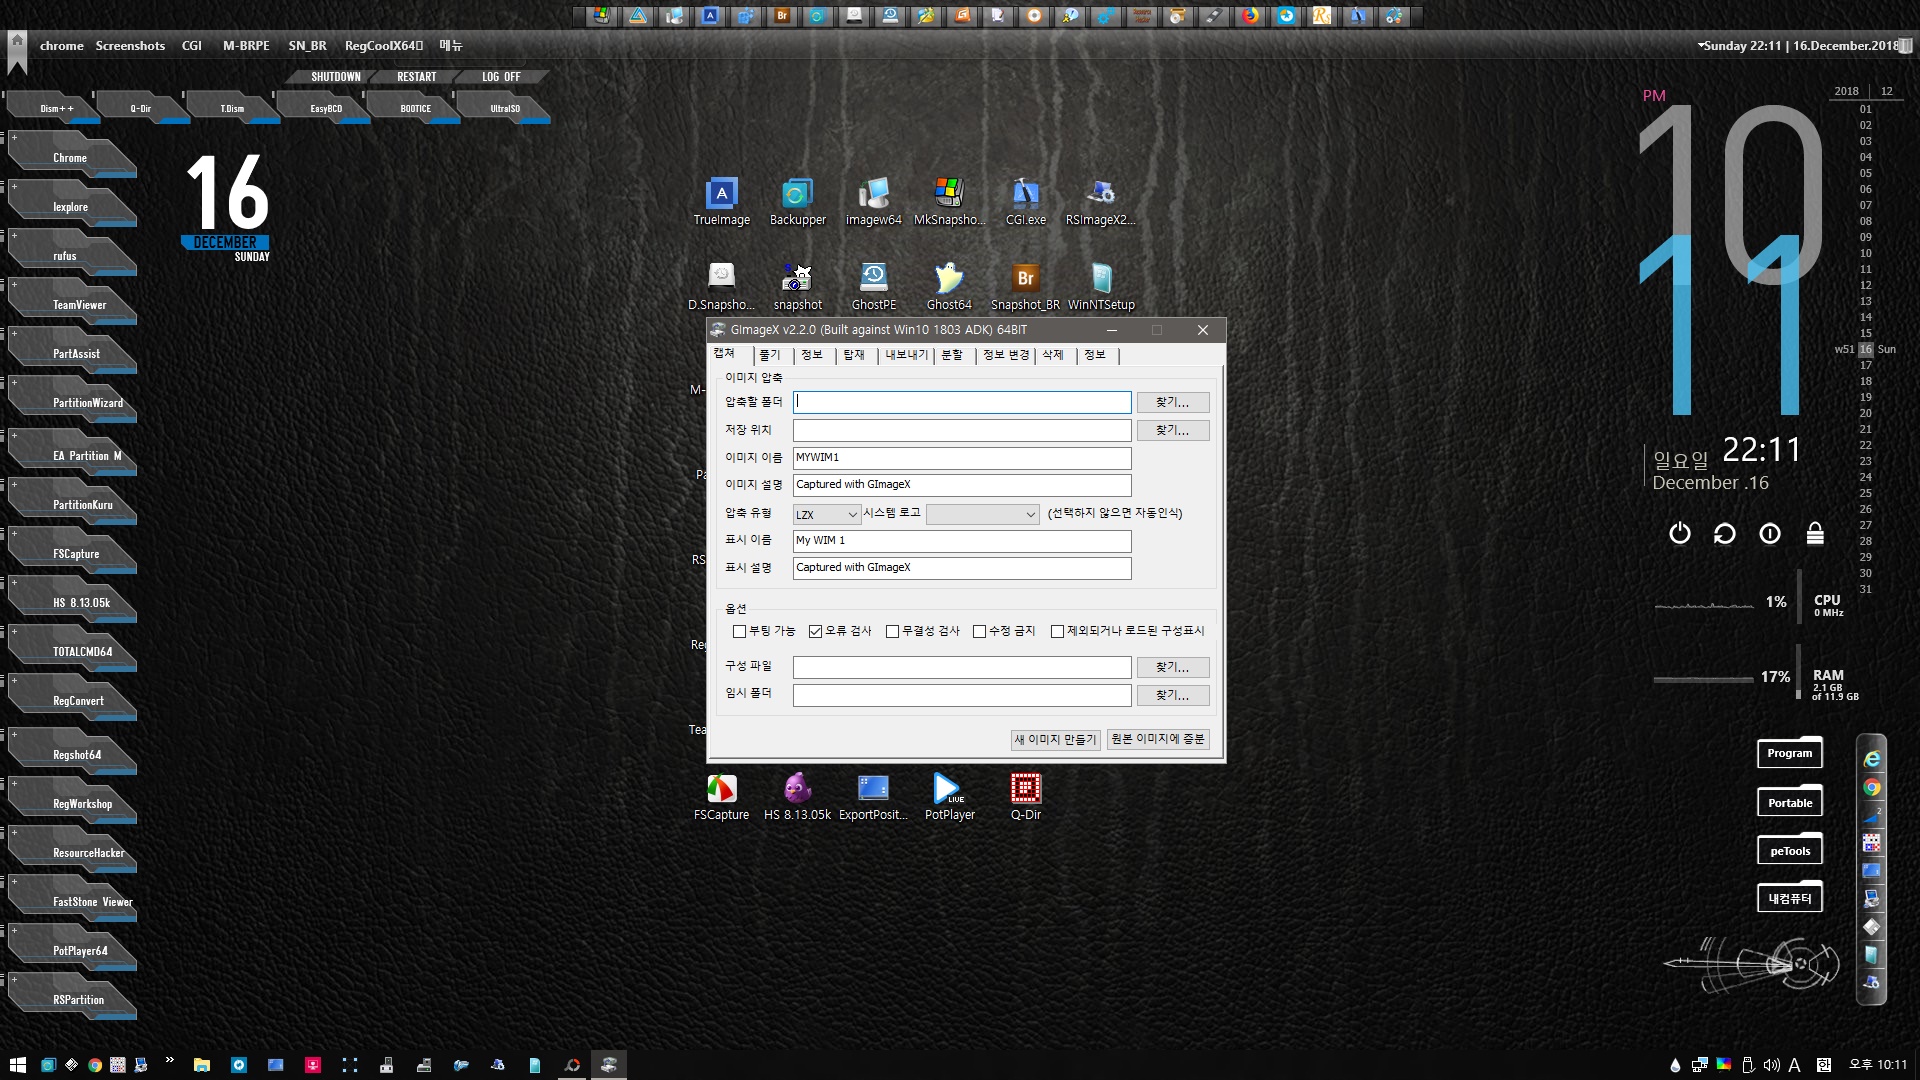Viewport: 1920px width, 1080px height.
Task: Switch to 풀기 tab
Action: [768, 355]
